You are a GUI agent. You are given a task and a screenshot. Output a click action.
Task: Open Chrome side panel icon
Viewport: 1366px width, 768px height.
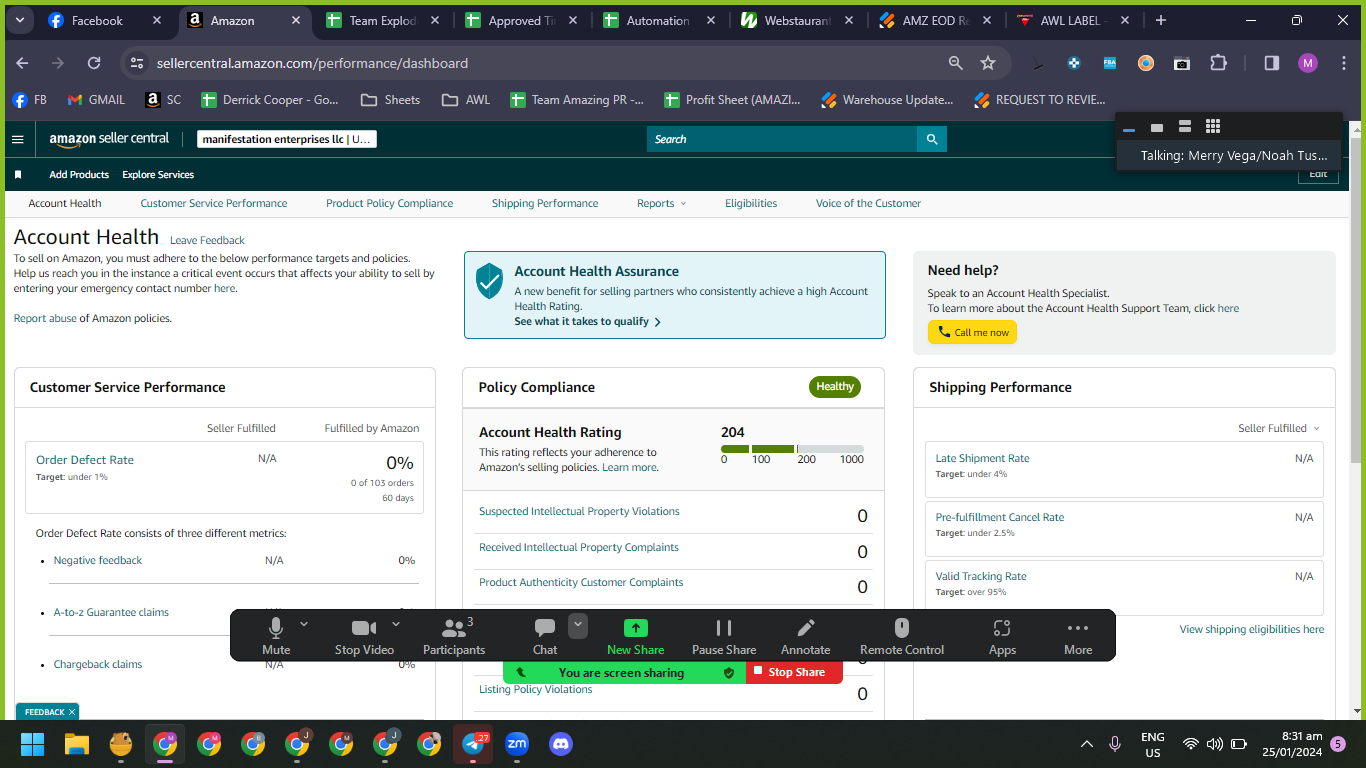1272,63
